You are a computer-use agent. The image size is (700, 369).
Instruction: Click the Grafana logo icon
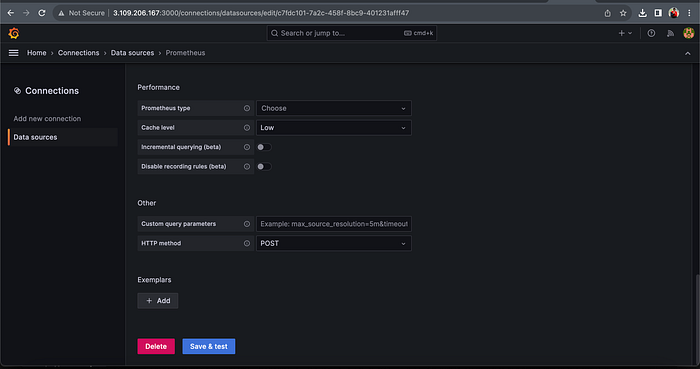(14, 33)
